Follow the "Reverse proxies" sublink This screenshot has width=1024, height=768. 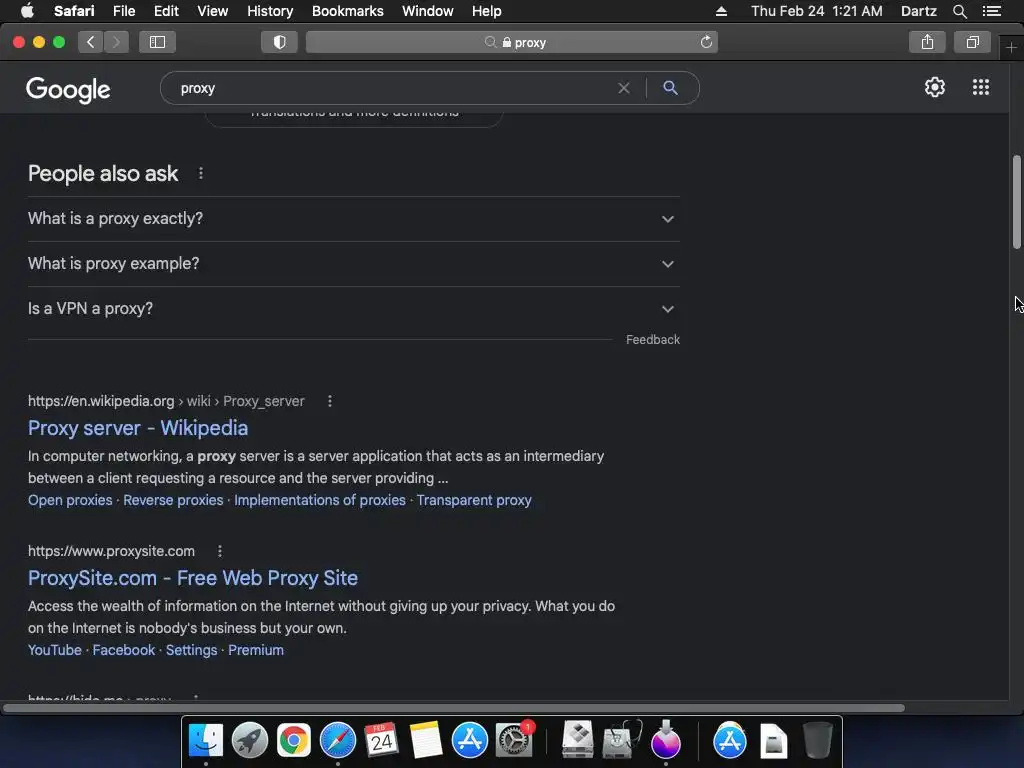tap(173, 500)
